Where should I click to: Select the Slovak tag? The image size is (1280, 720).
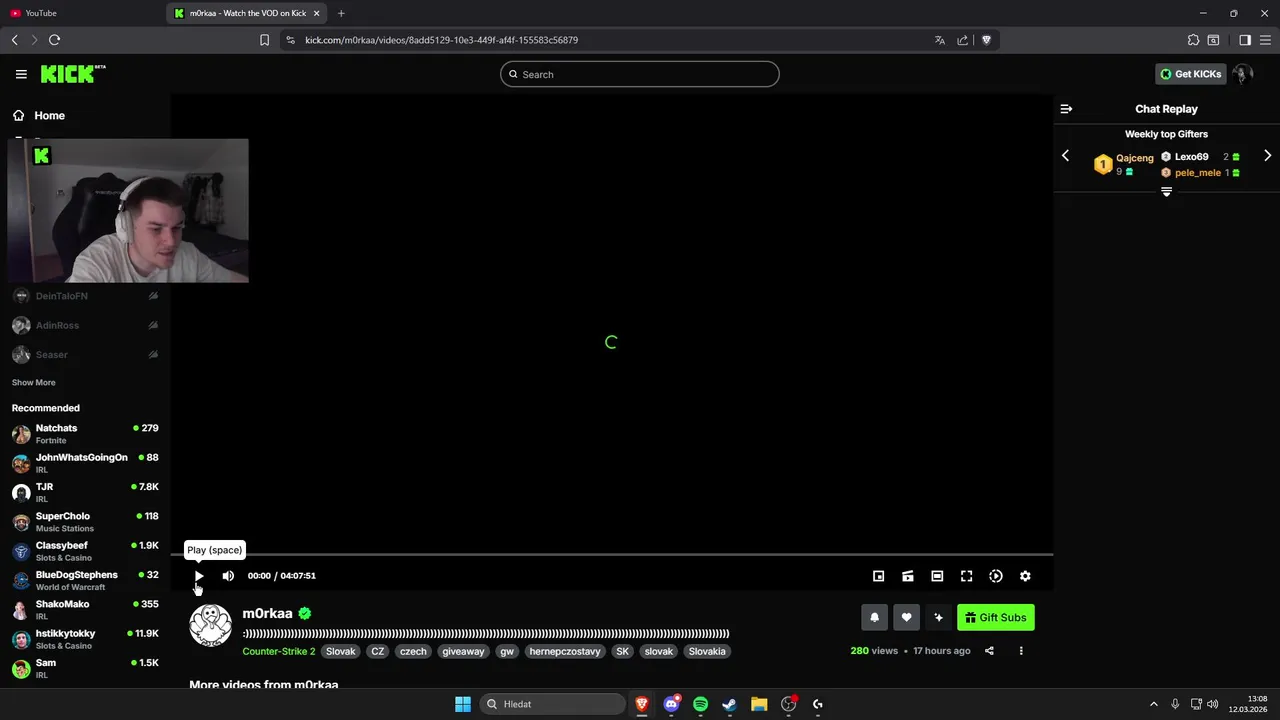340,651
